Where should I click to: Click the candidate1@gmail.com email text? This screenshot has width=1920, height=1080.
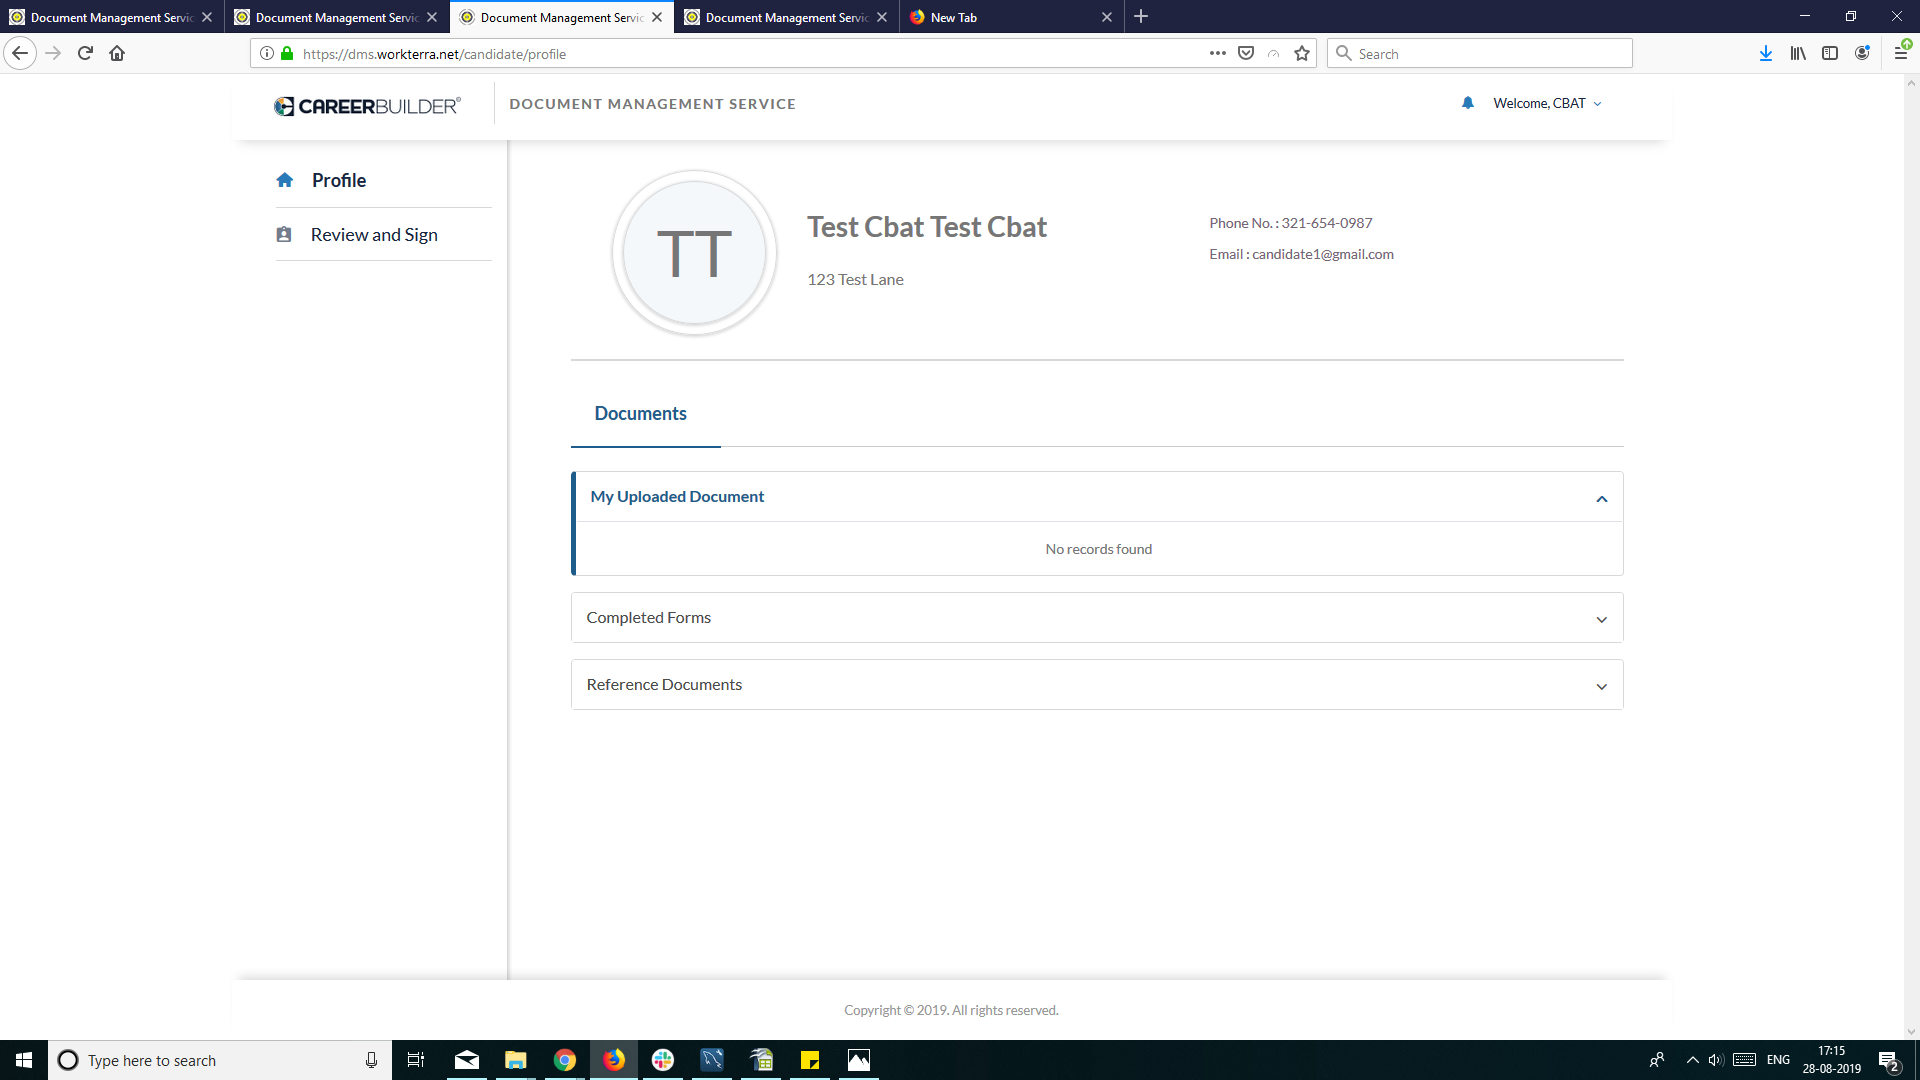[1322, 254]
